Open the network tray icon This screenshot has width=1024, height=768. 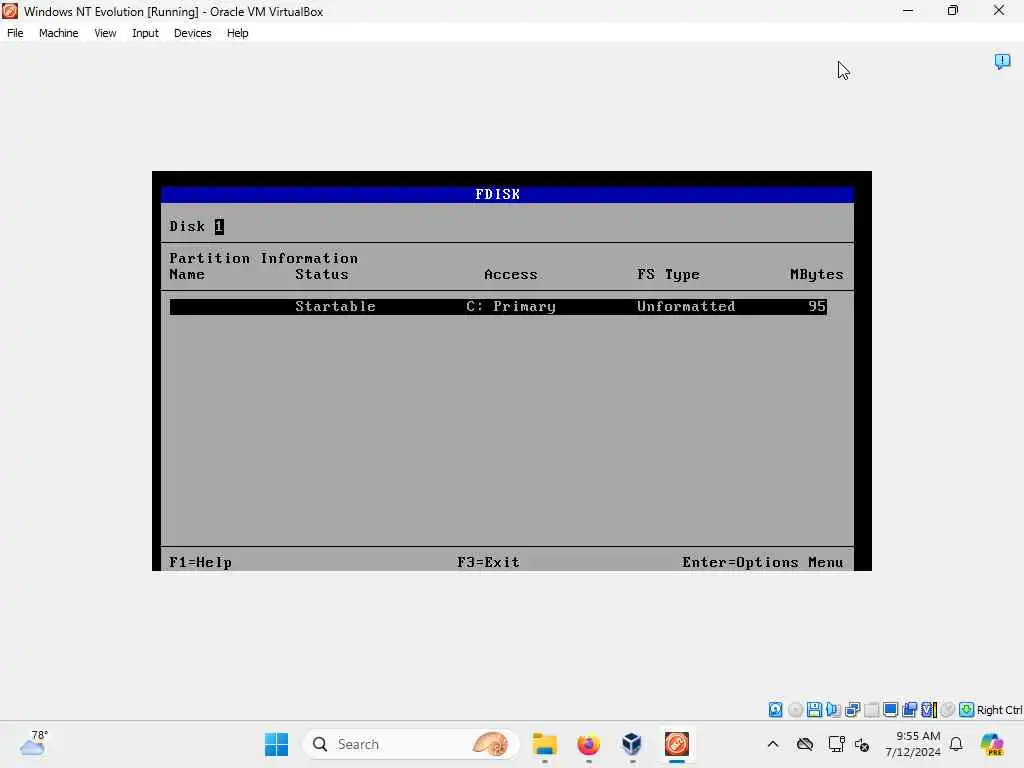[x=835, y=744]
